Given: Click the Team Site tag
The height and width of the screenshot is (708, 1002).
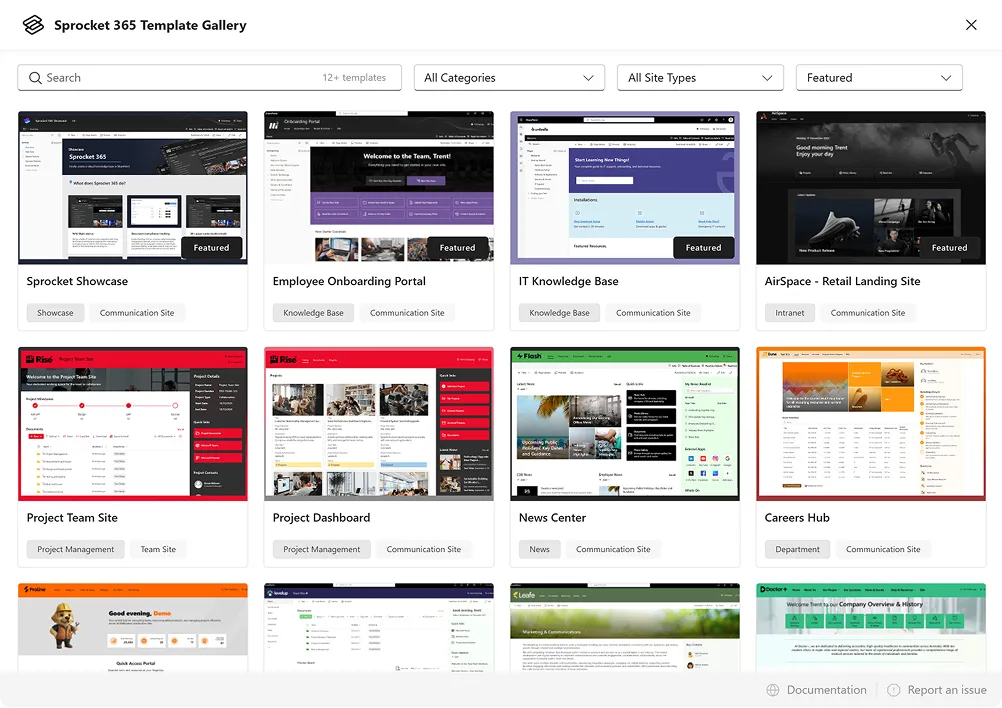Looking at the screenshot, I should coord(158,550).
